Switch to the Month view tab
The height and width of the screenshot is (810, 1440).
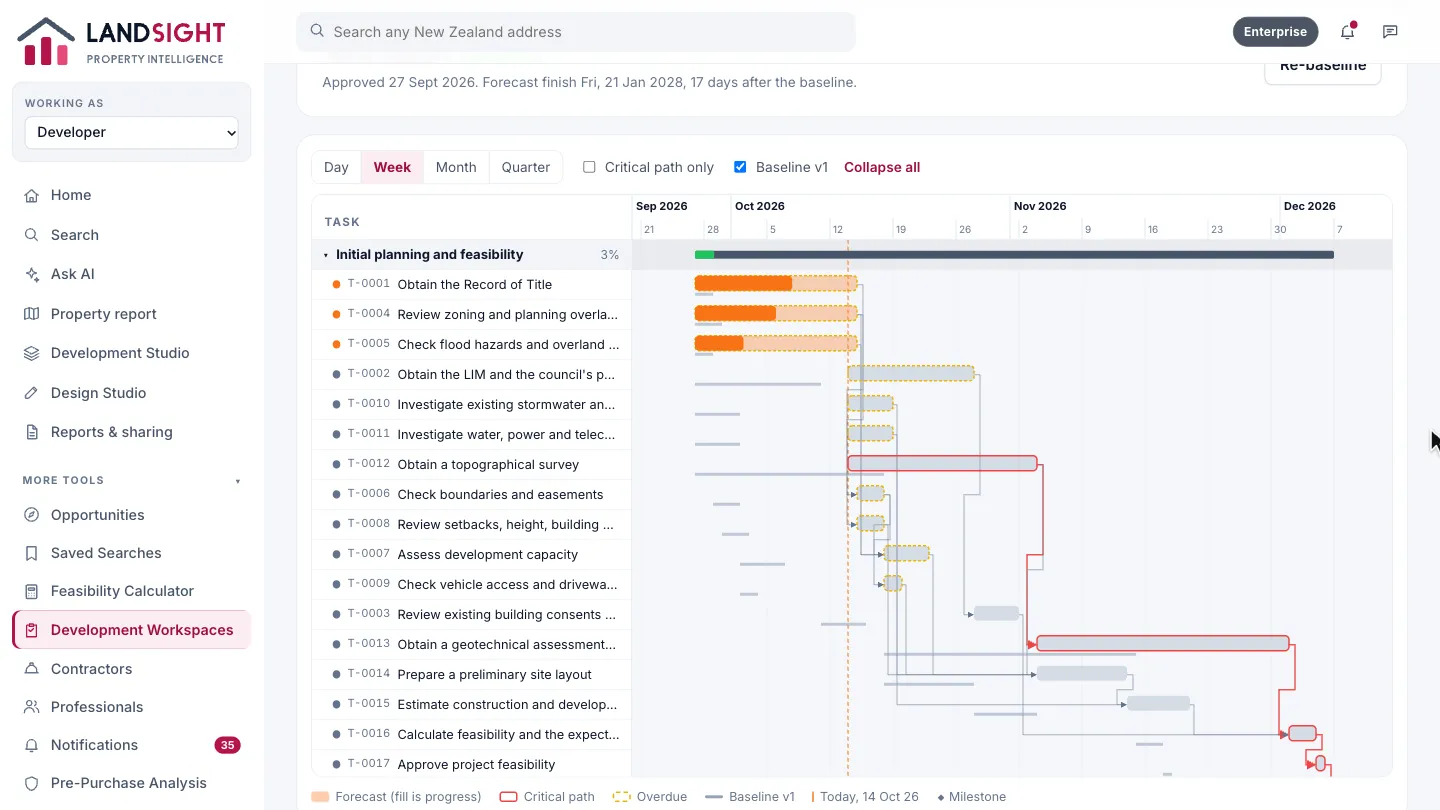pyautogui.click(x=456, y=167)
